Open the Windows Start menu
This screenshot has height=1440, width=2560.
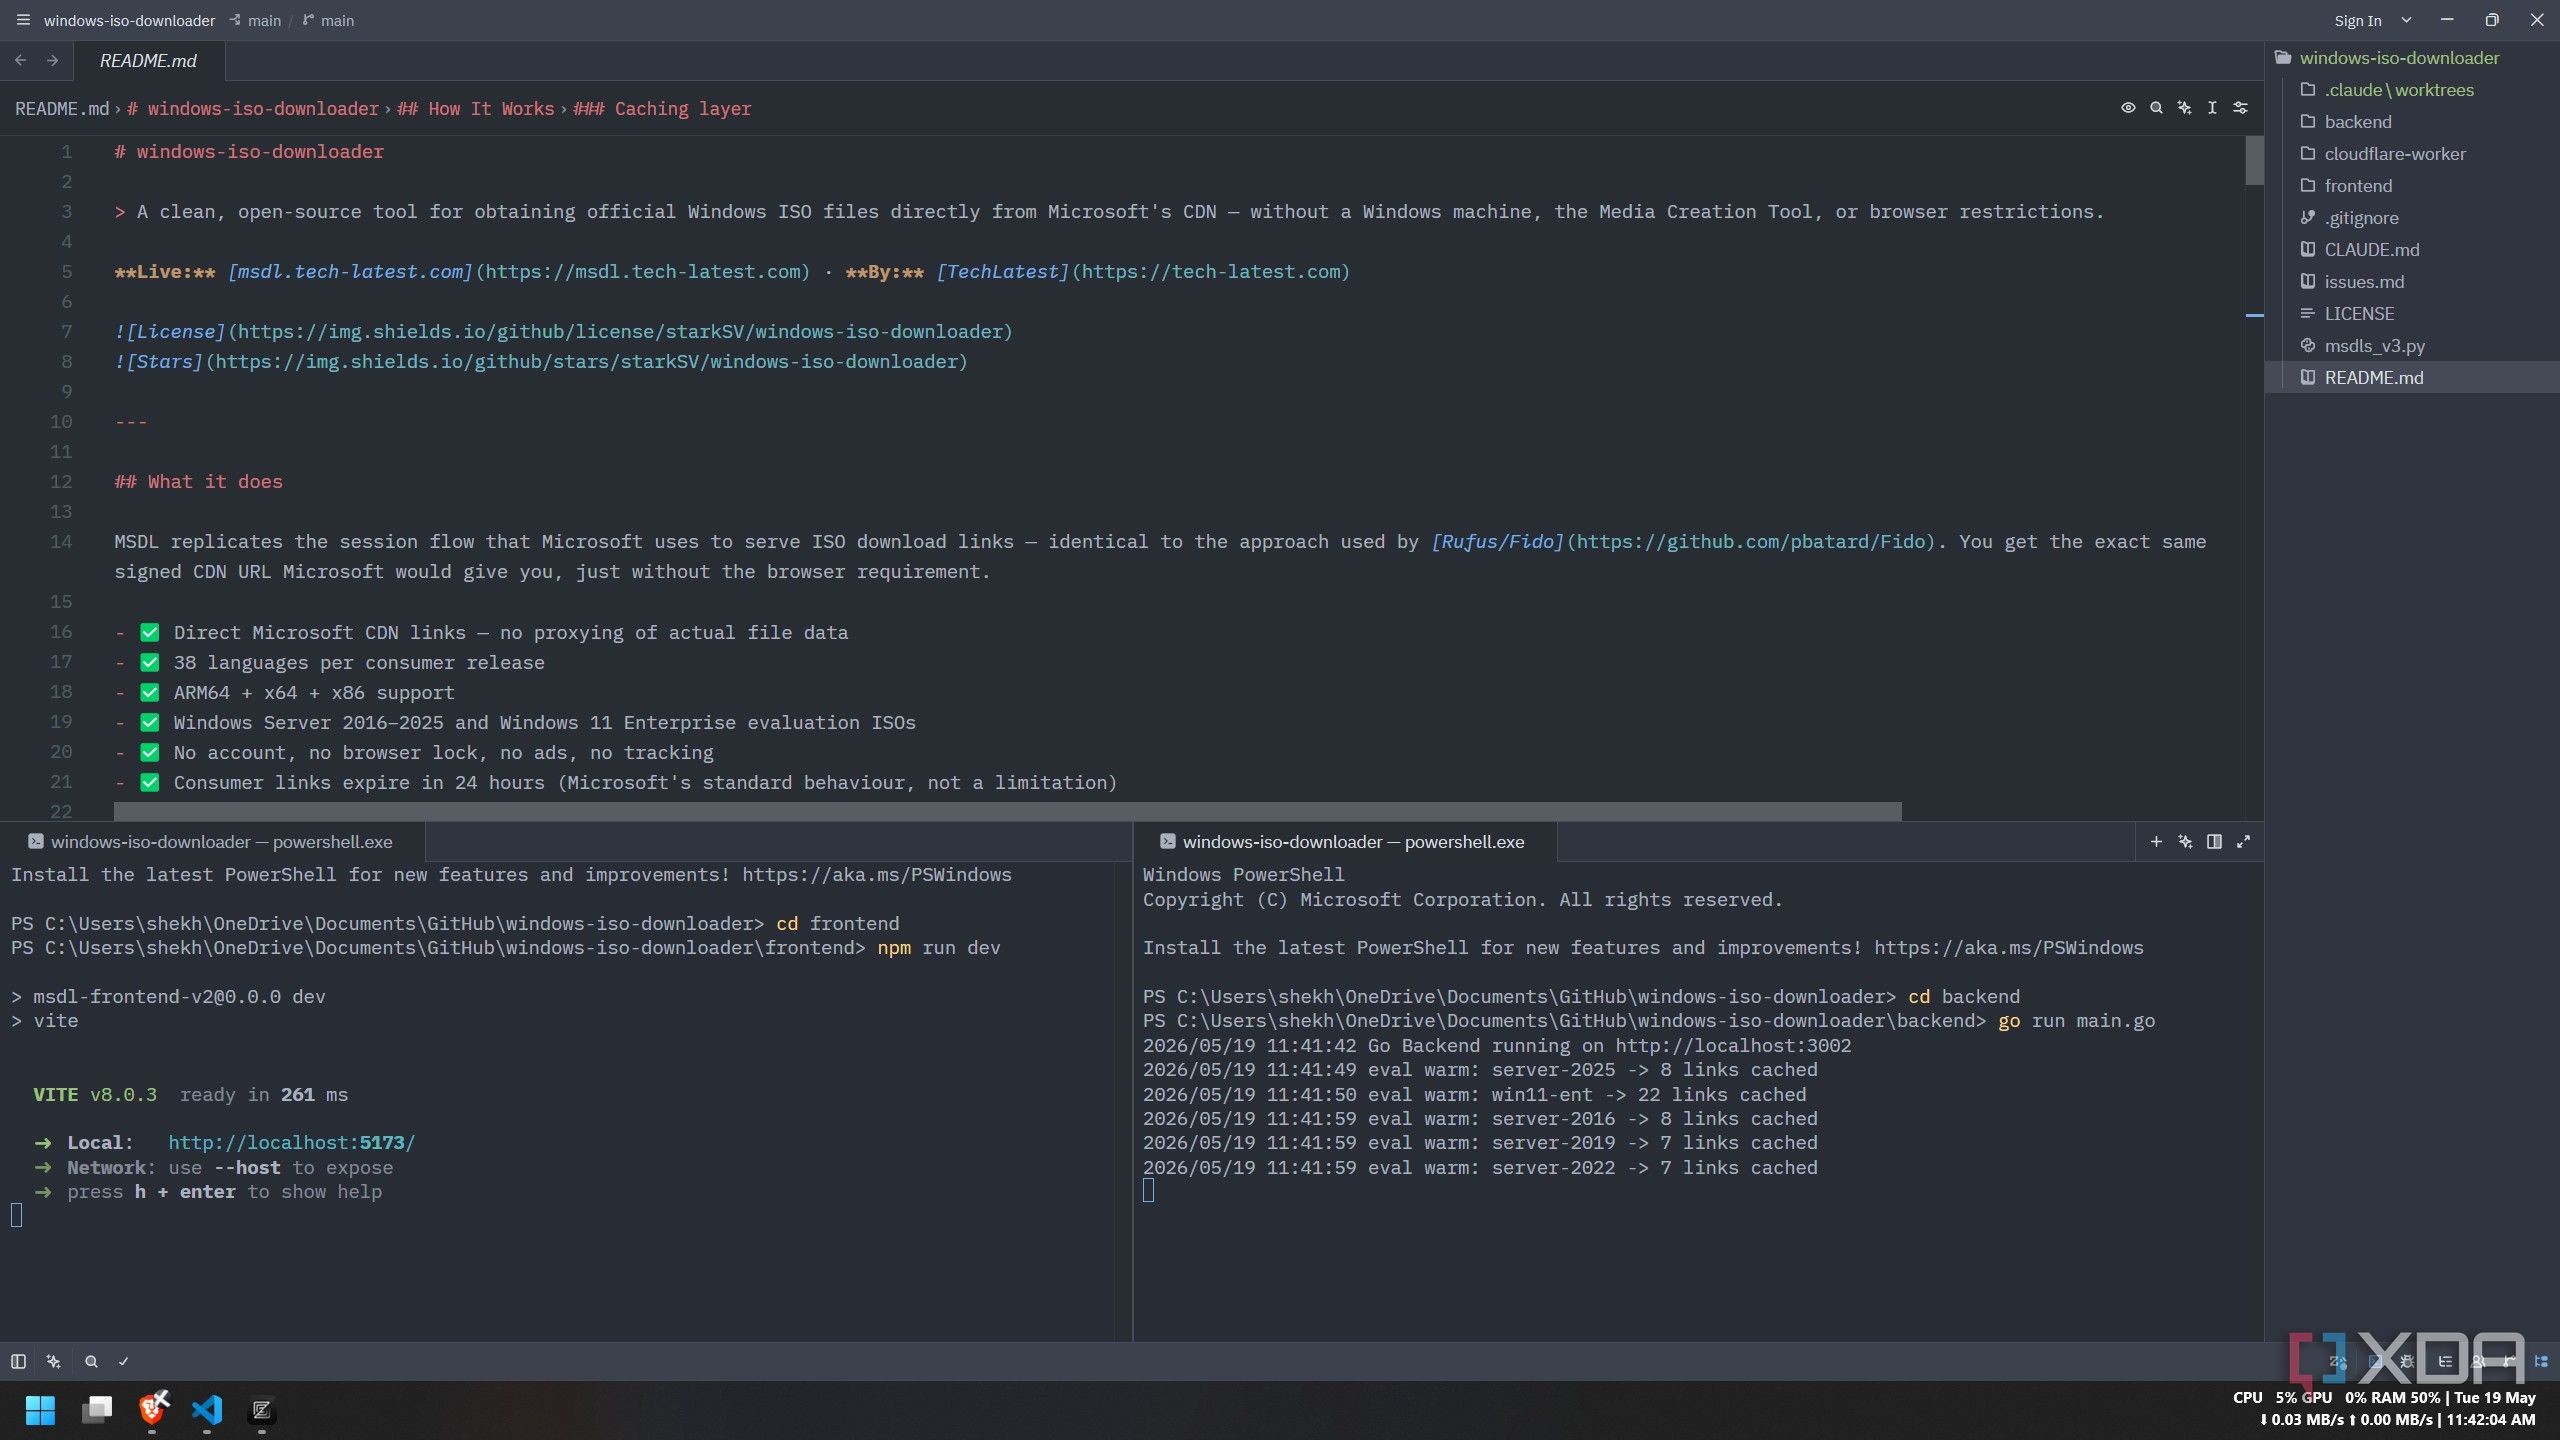point(40,1410)
